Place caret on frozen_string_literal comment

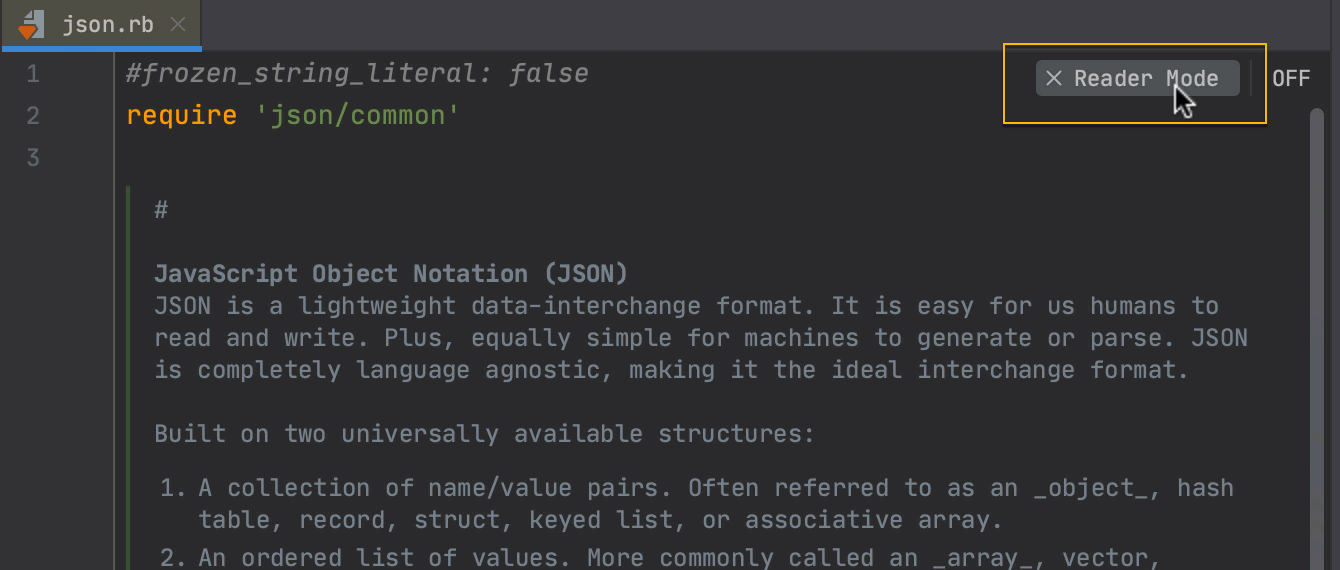coord(357,74)
